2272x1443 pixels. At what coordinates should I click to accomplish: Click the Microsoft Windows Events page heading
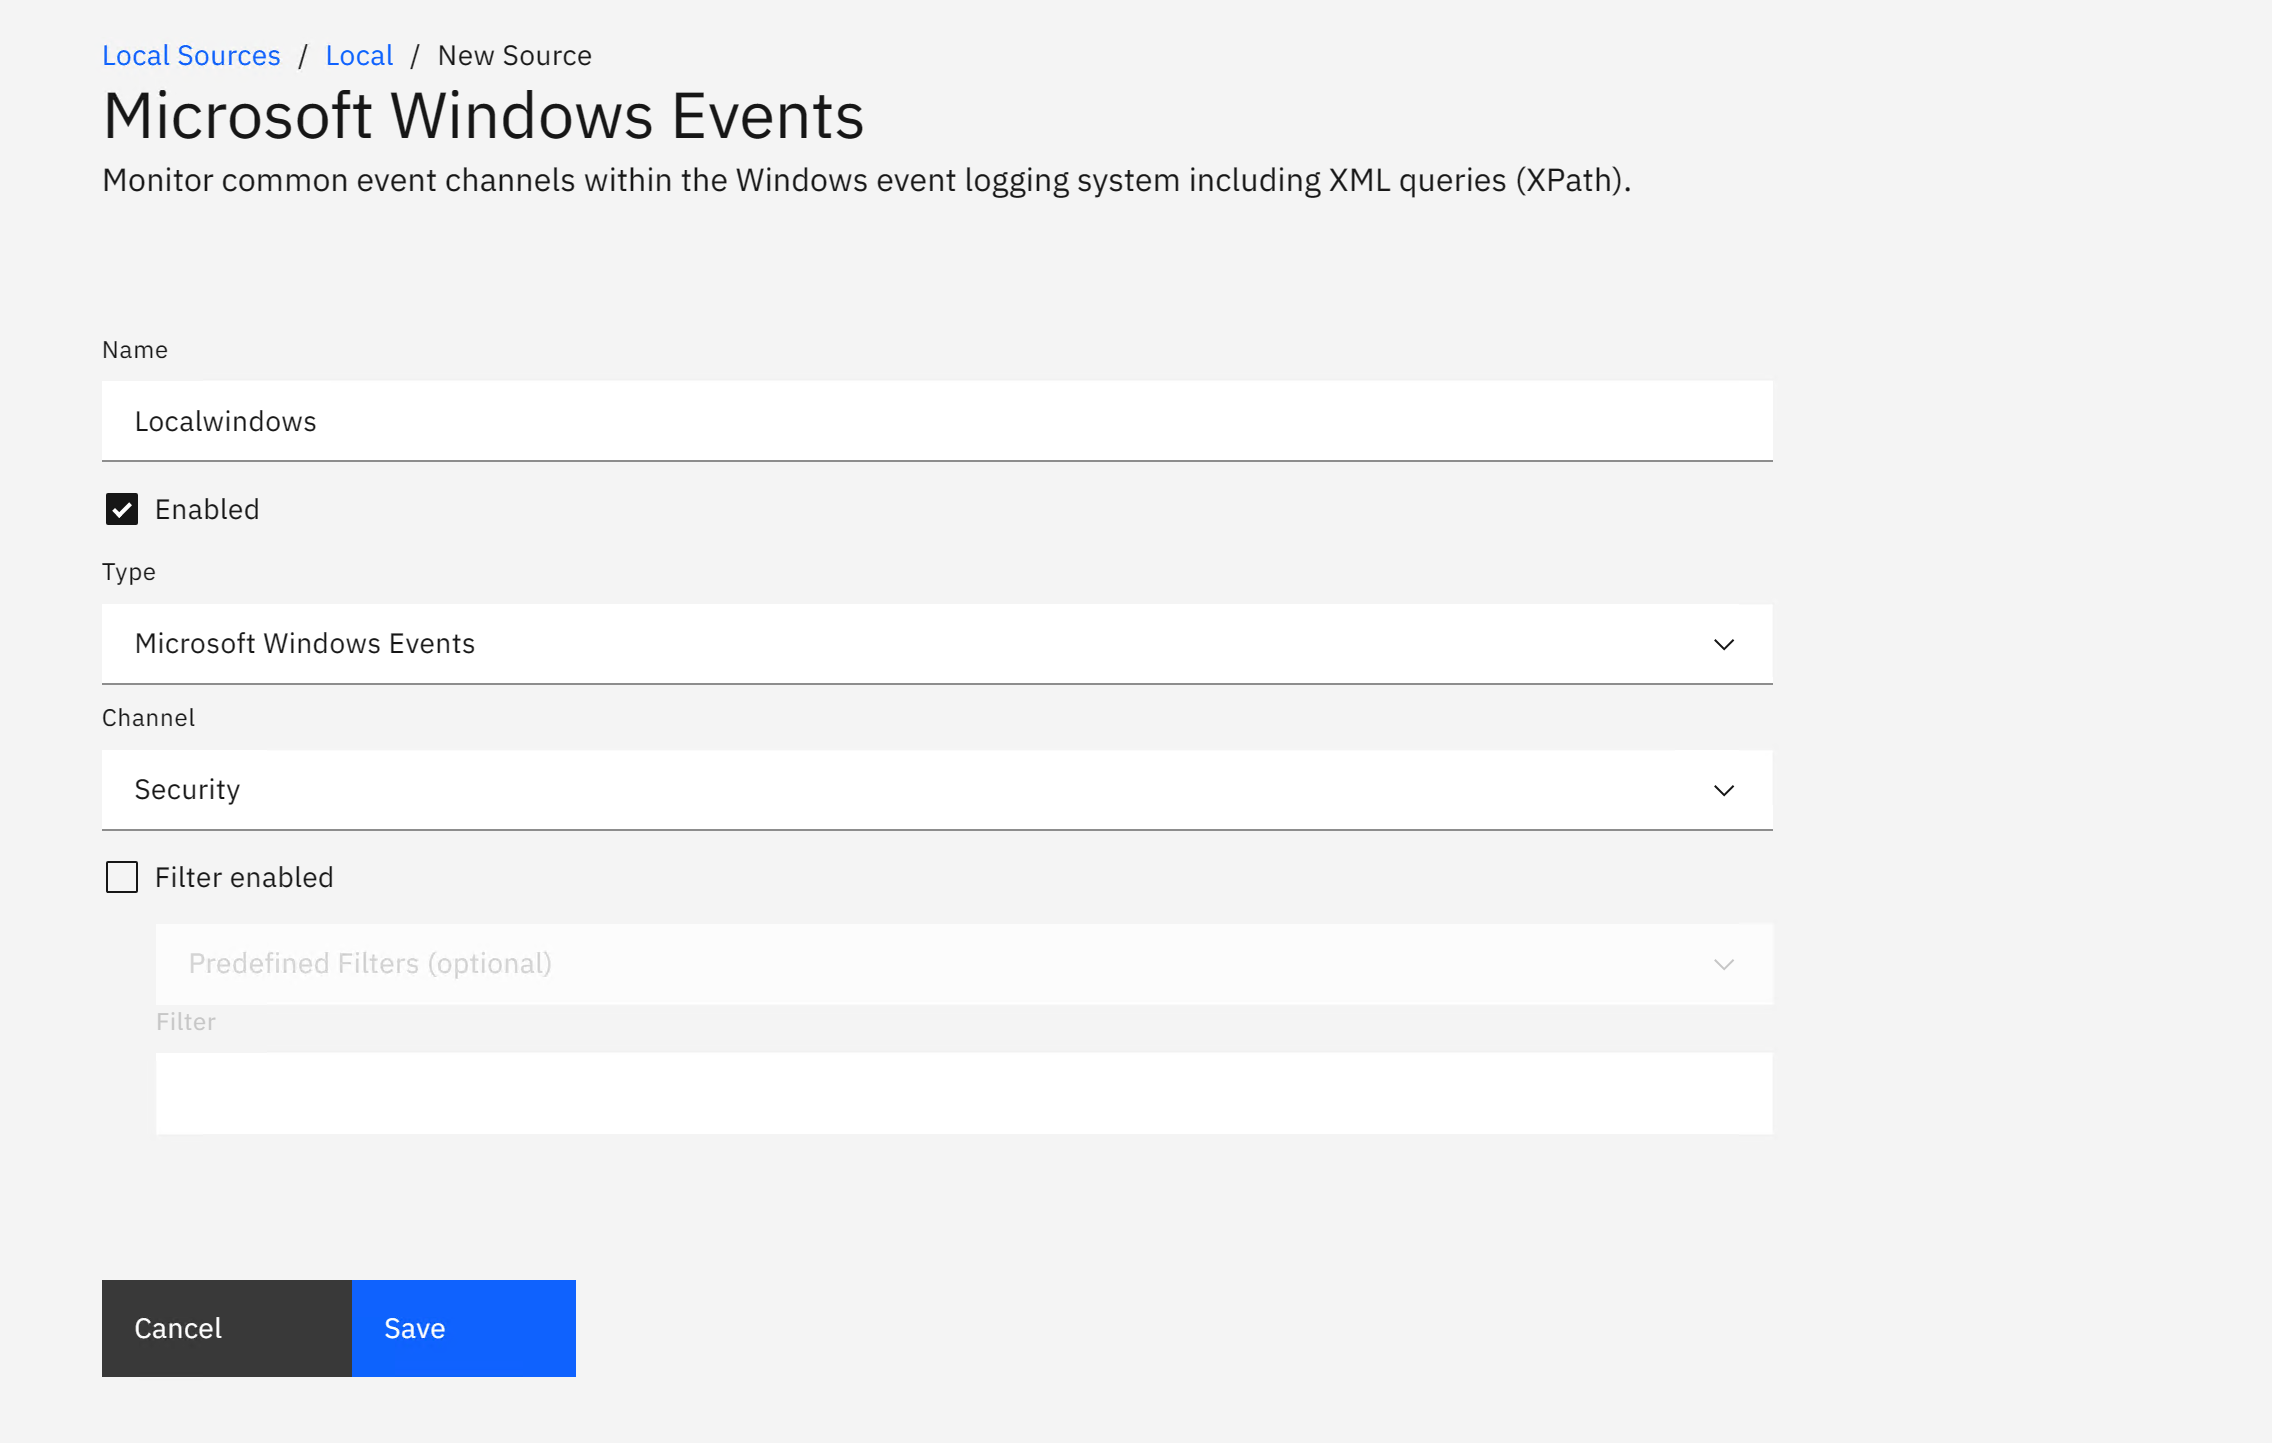click(483, 116)
